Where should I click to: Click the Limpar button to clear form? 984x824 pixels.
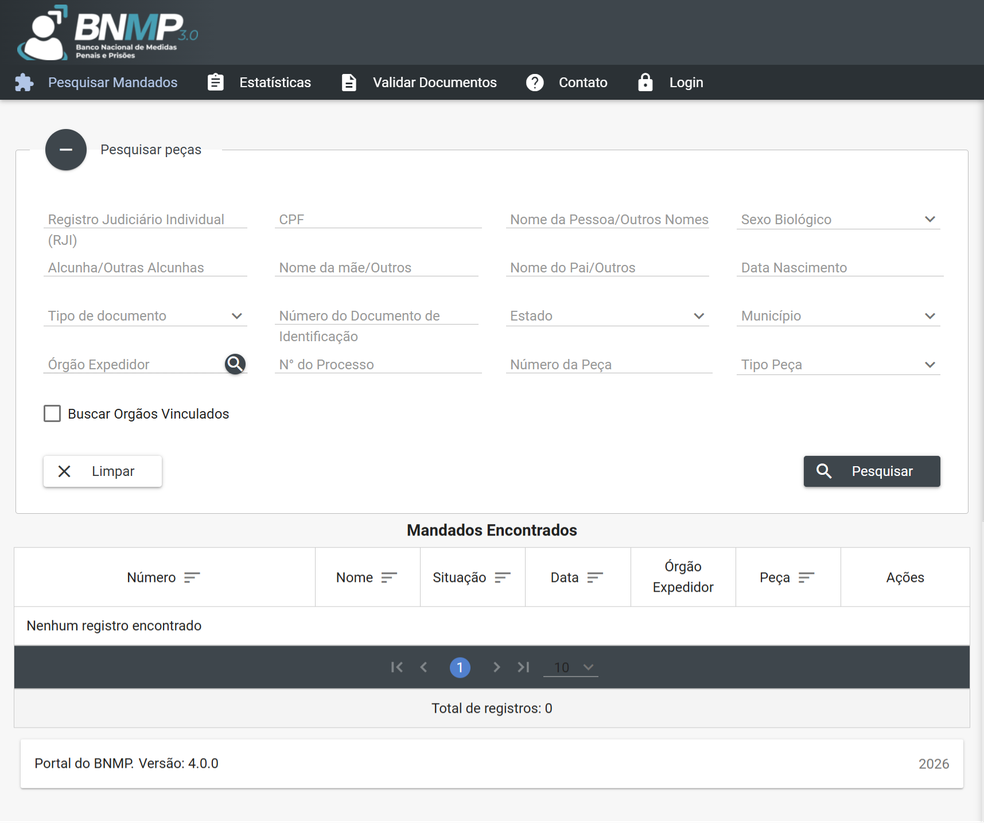coord(102,471)
